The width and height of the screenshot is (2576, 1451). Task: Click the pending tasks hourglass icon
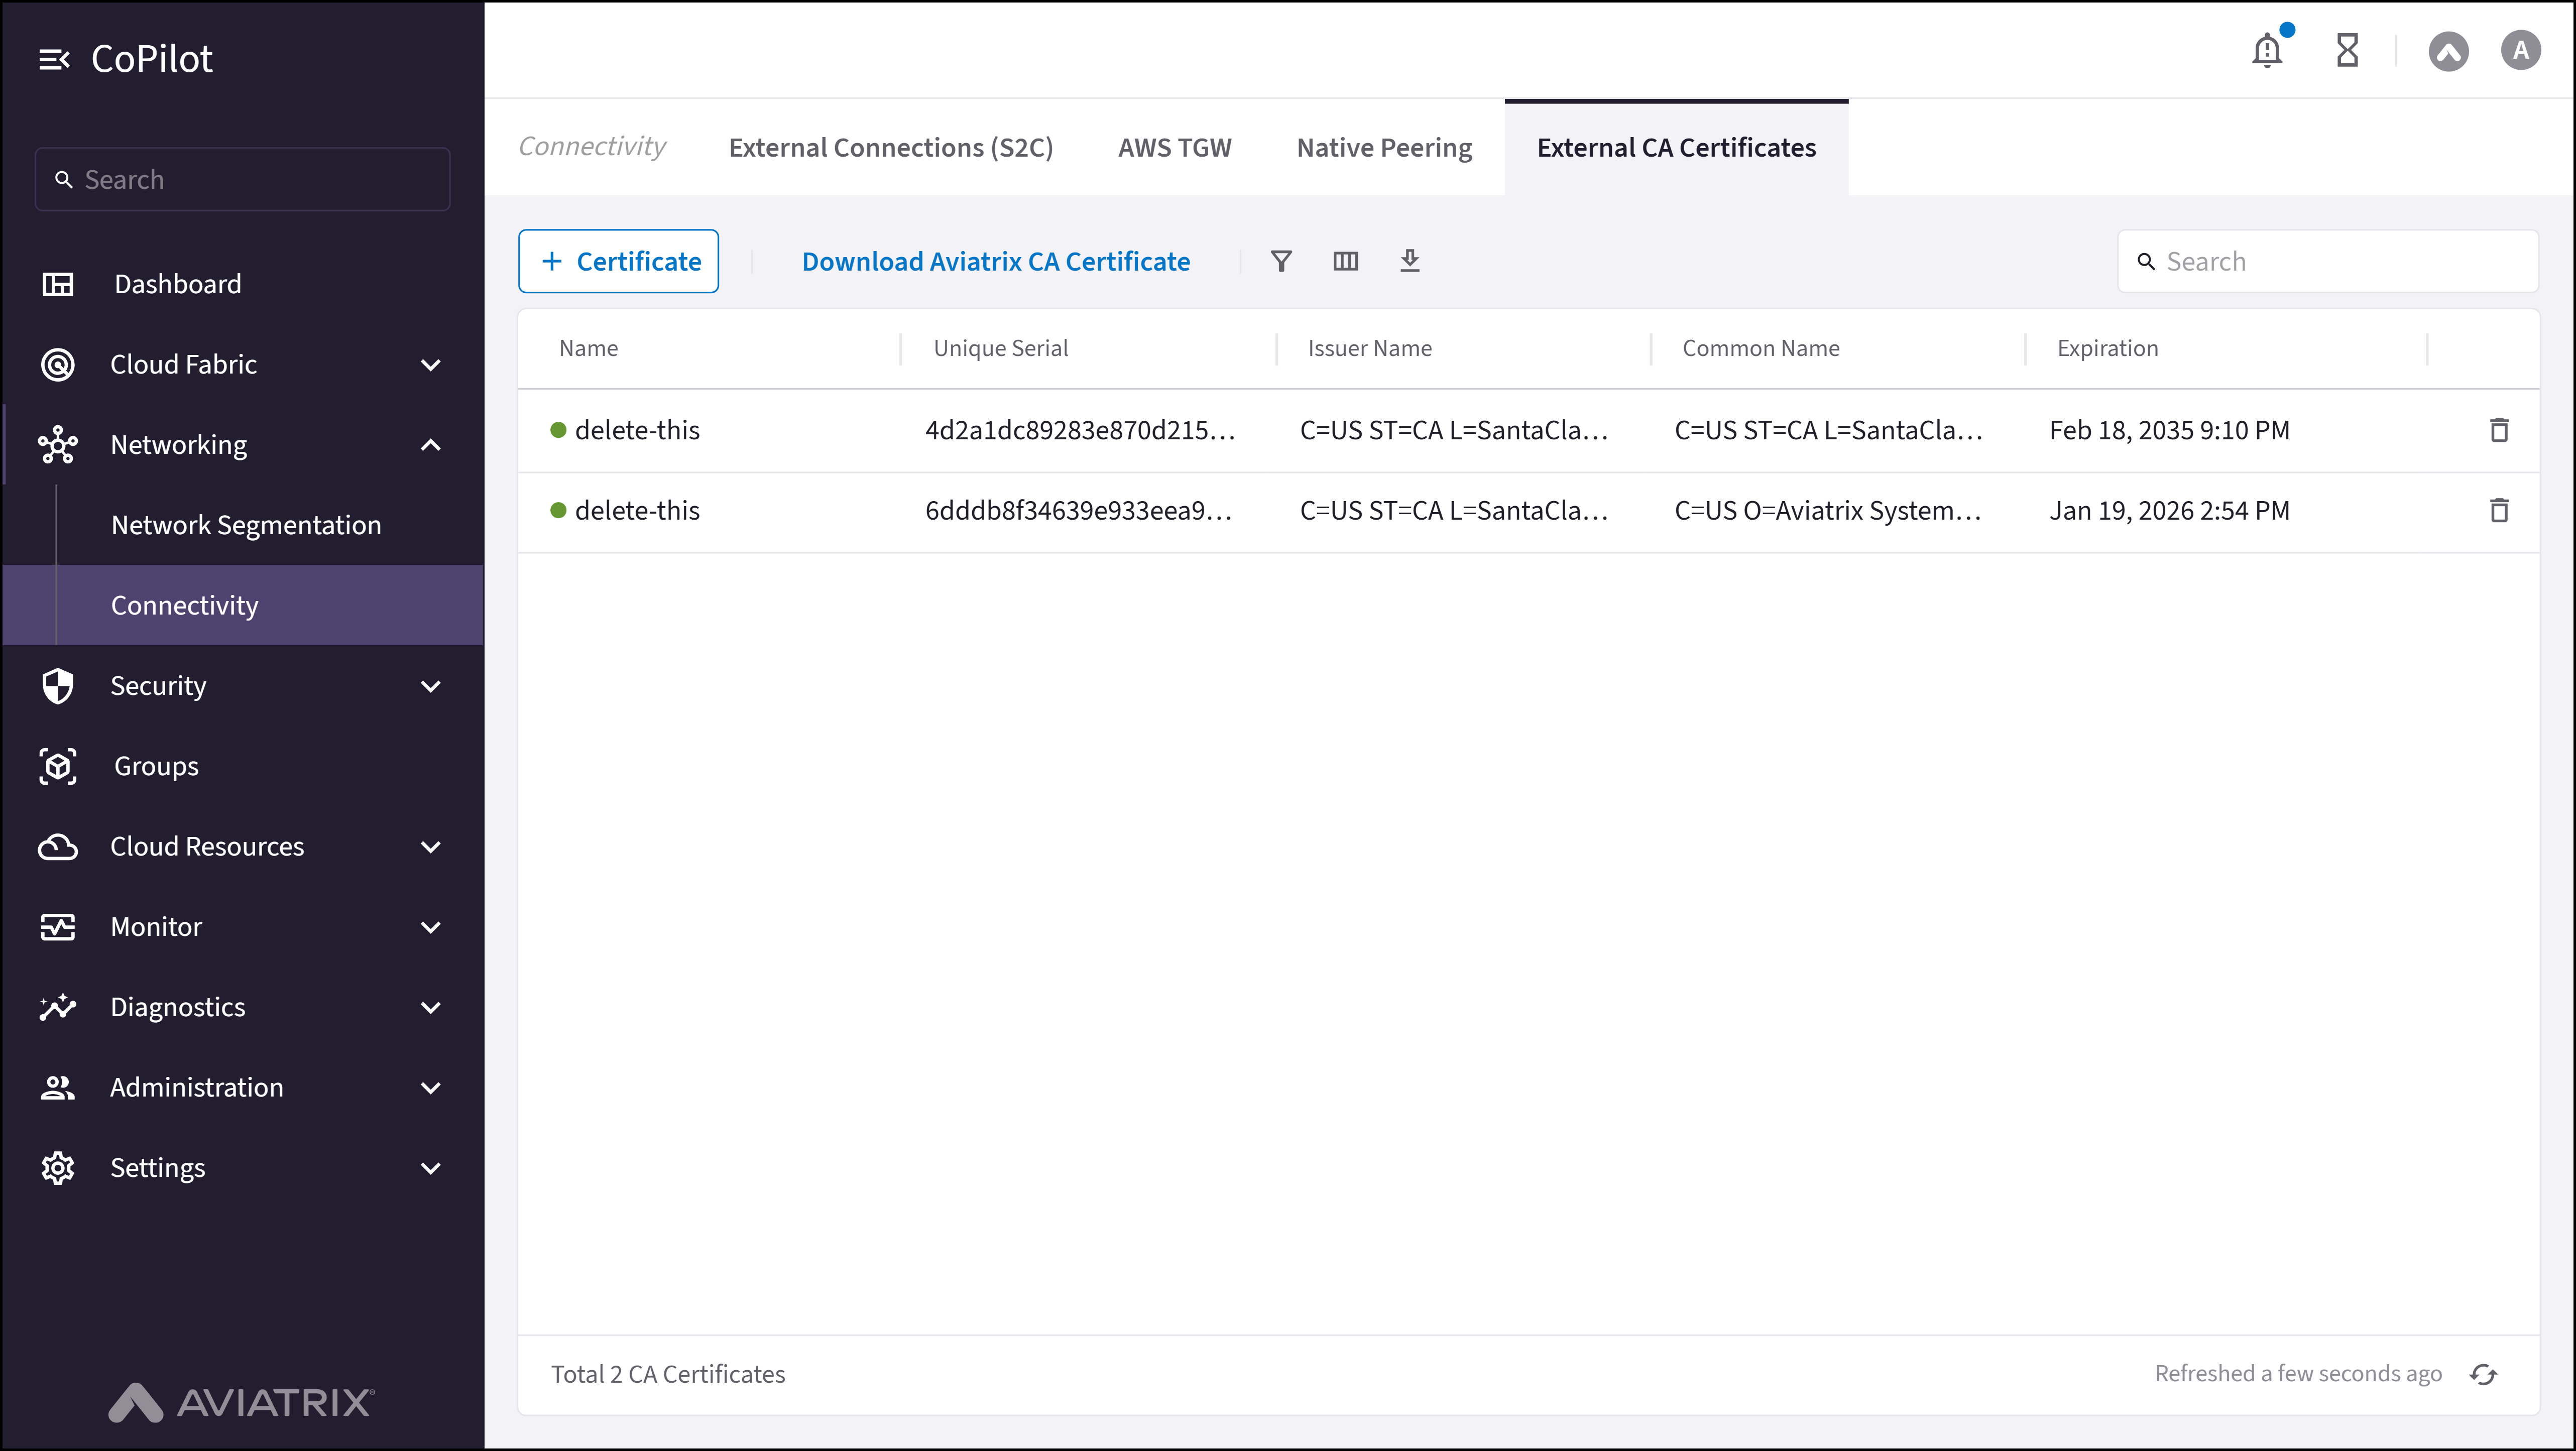point(2347,50)
